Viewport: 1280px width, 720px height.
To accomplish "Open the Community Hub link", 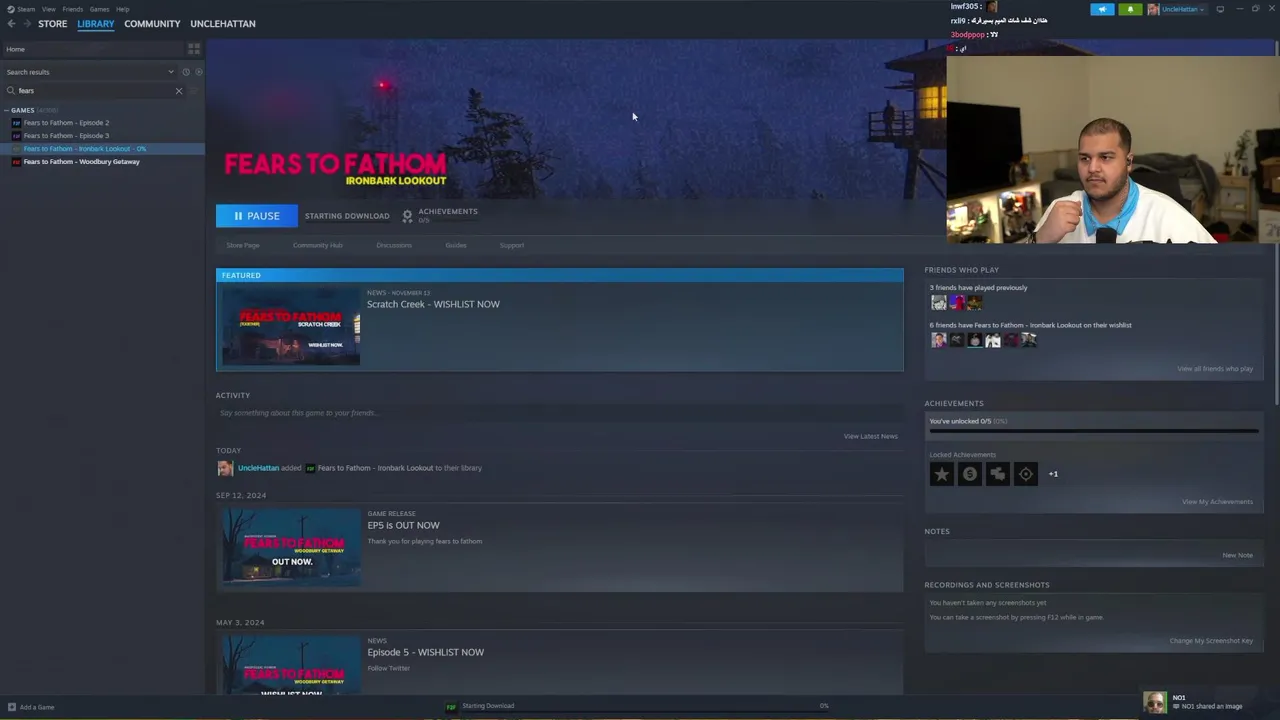I will pyautogui.click(x=318, y=245).
